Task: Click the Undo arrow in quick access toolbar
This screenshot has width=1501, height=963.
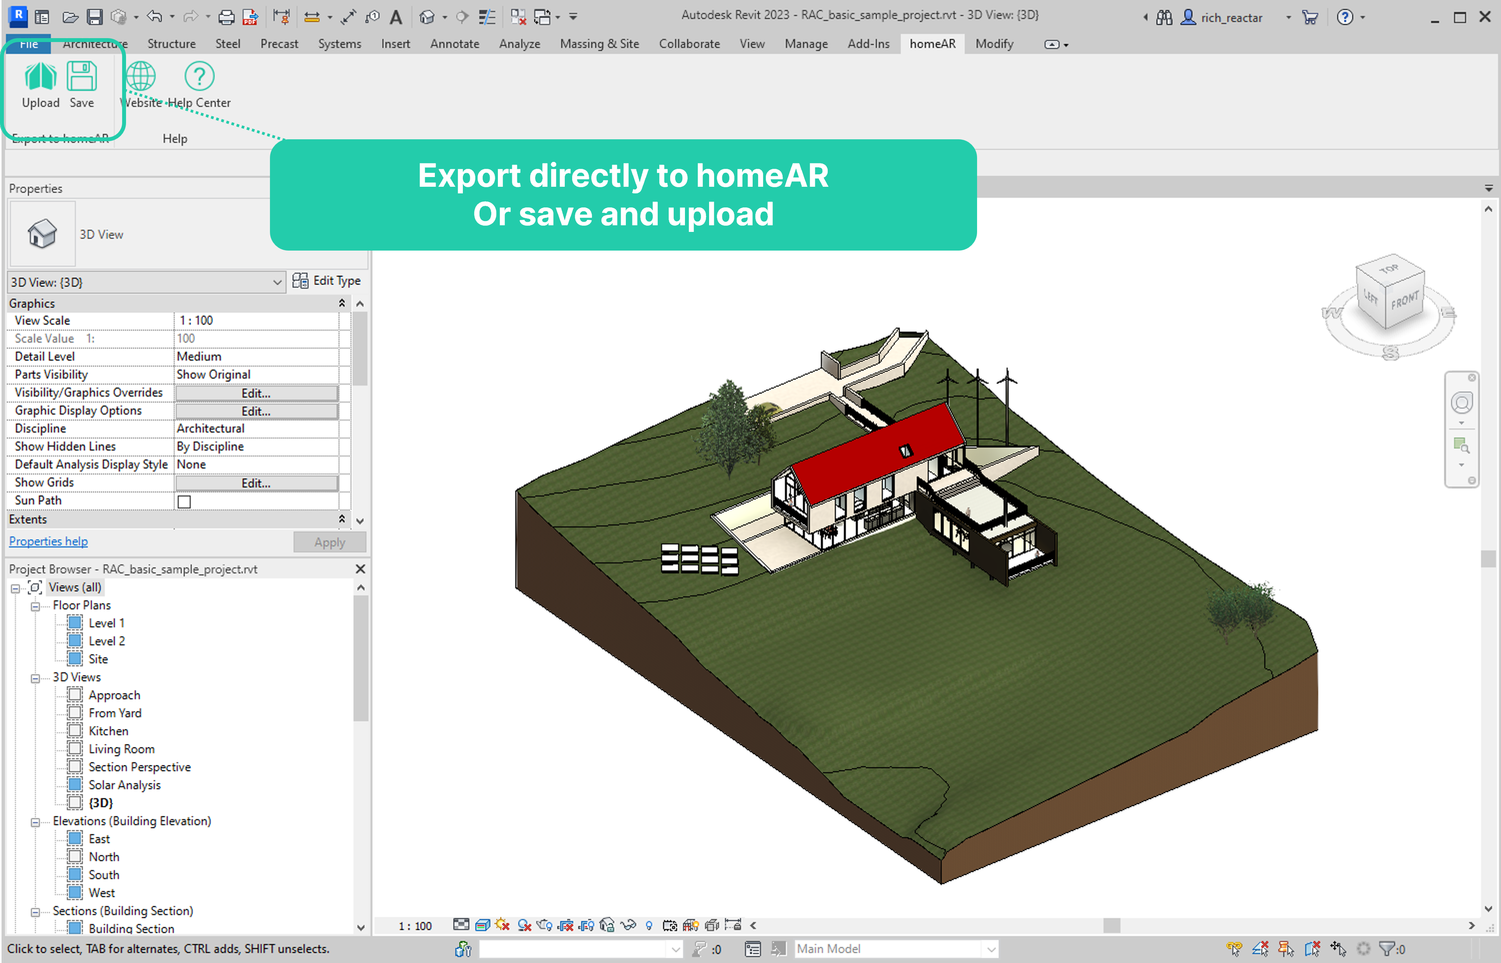Action: click(x=154, y=17)
